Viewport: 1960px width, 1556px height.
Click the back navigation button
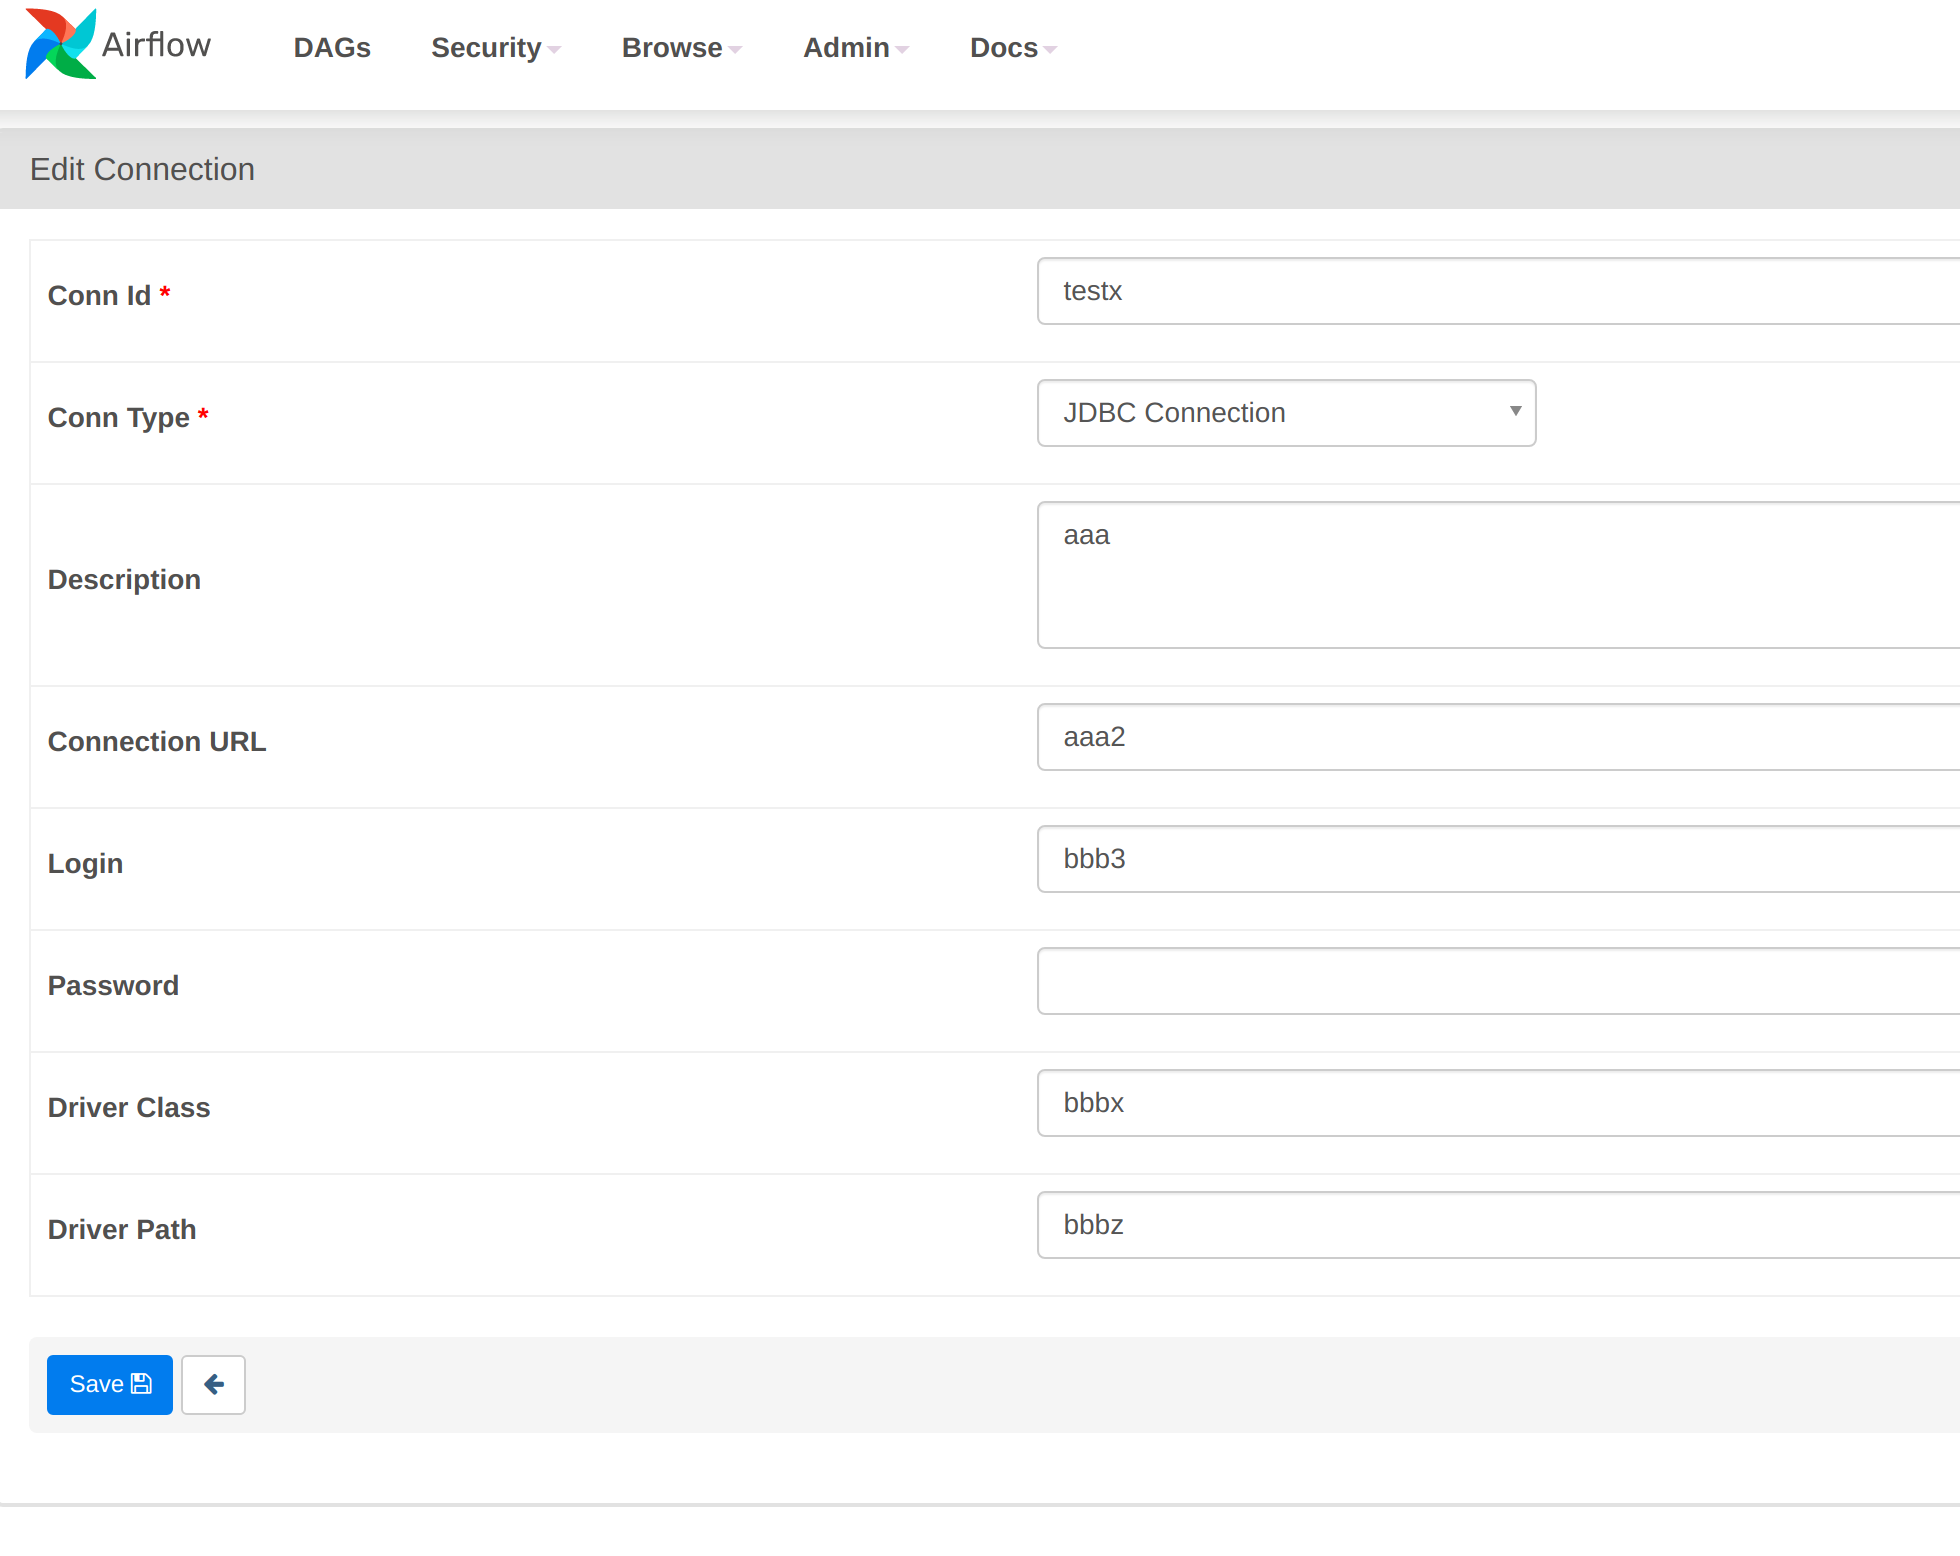213,1384
